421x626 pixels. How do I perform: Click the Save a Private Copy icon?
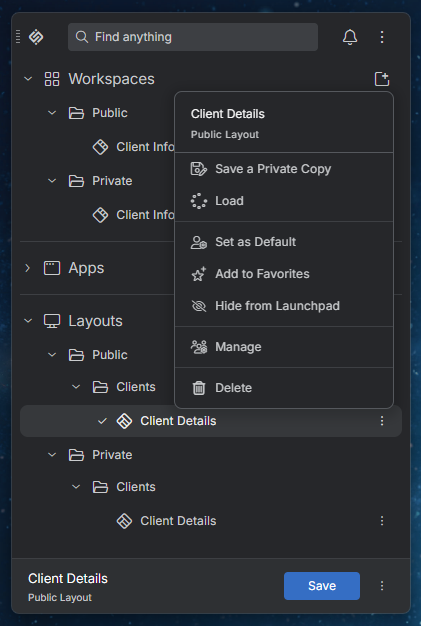(x=199, y=169)
